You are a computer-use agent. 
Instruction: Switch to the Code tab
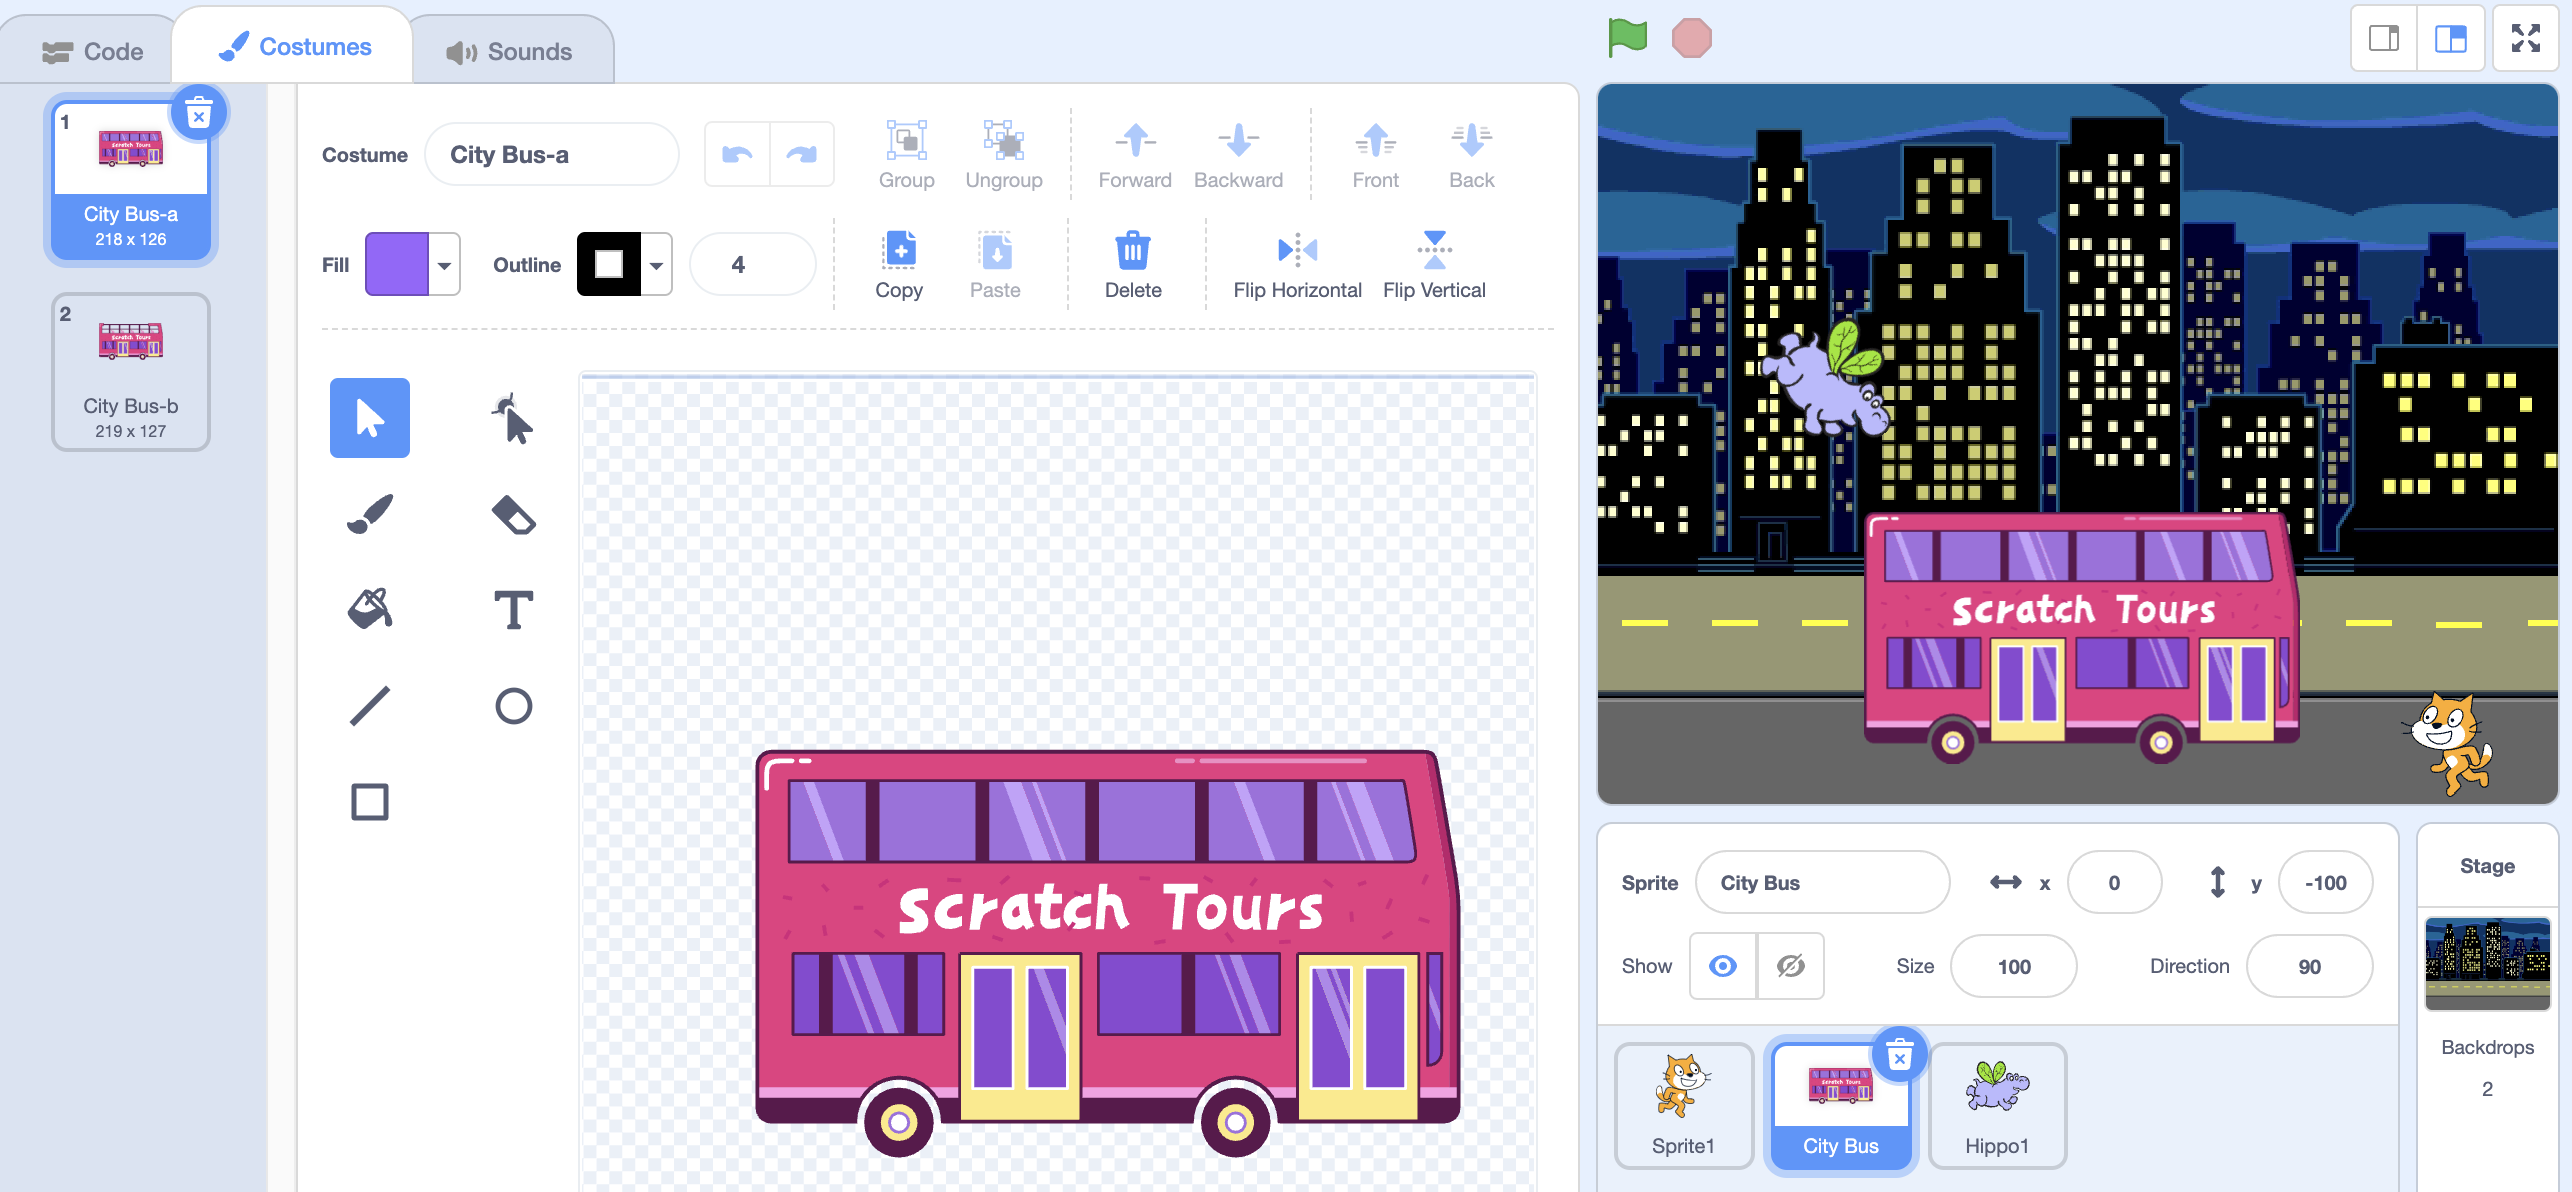click(93, 51)
